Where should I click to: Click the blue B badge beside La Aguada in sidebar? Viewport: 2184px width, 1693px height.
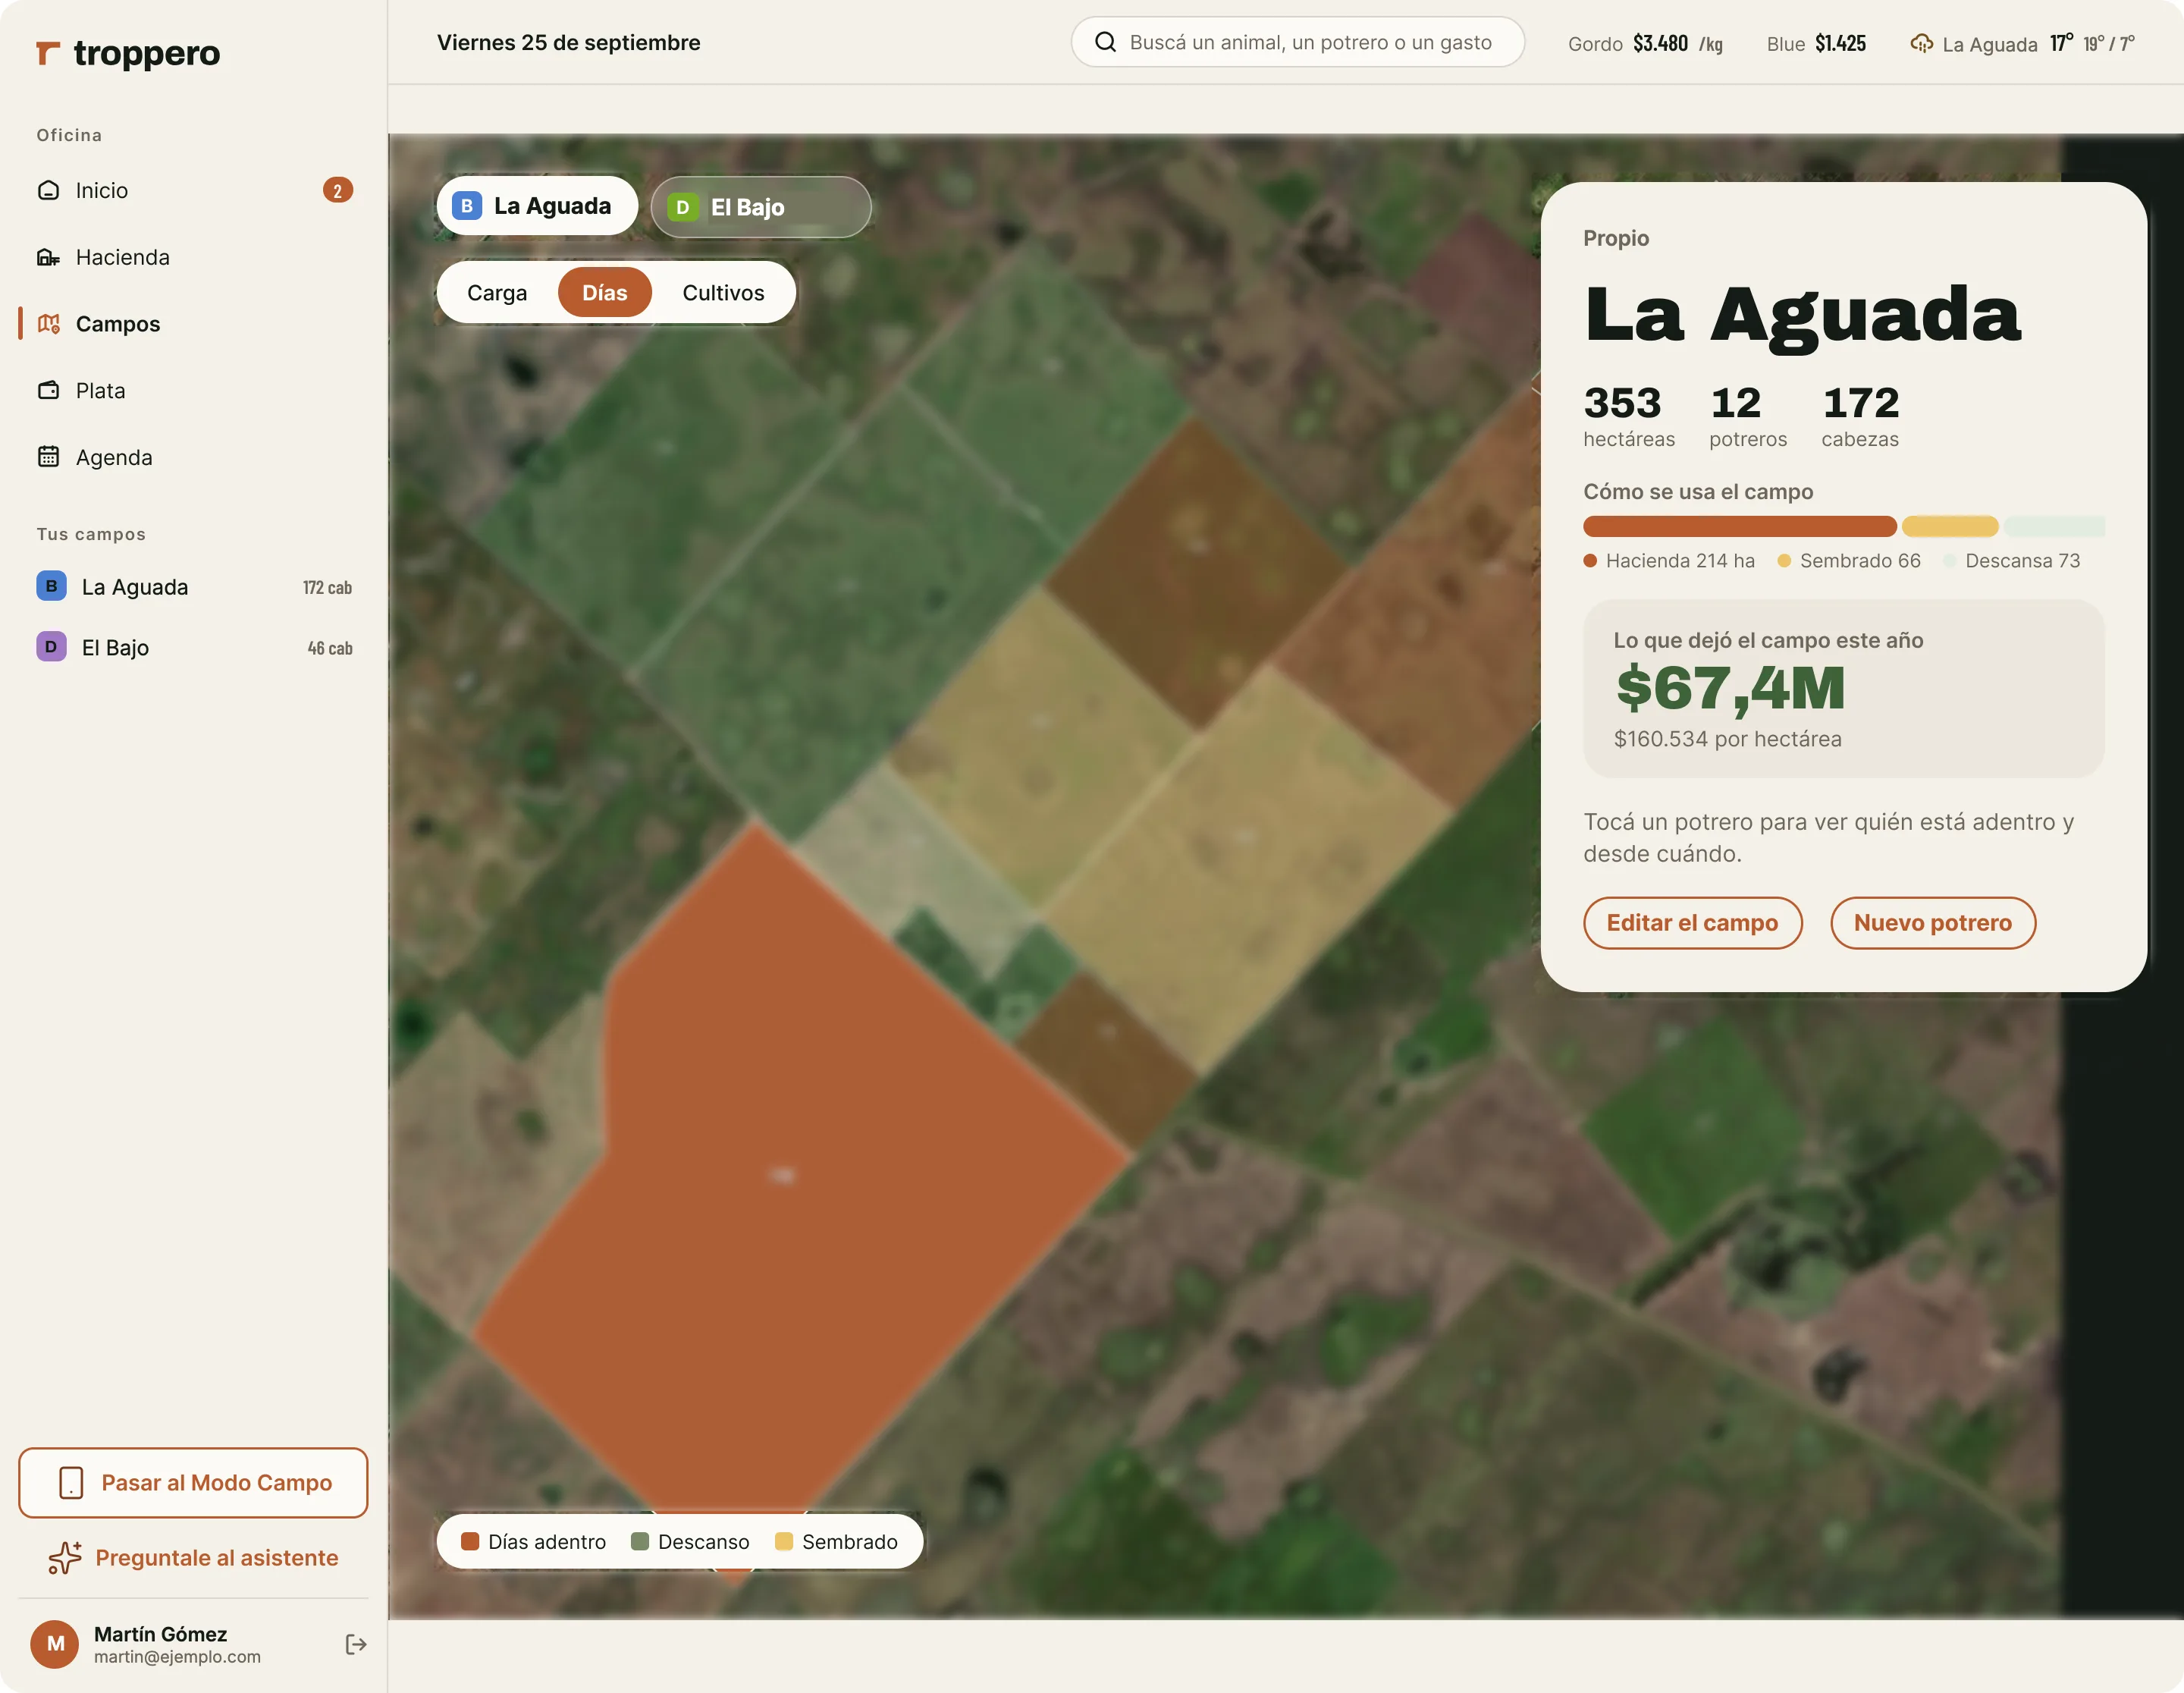[x=52, y=586]
